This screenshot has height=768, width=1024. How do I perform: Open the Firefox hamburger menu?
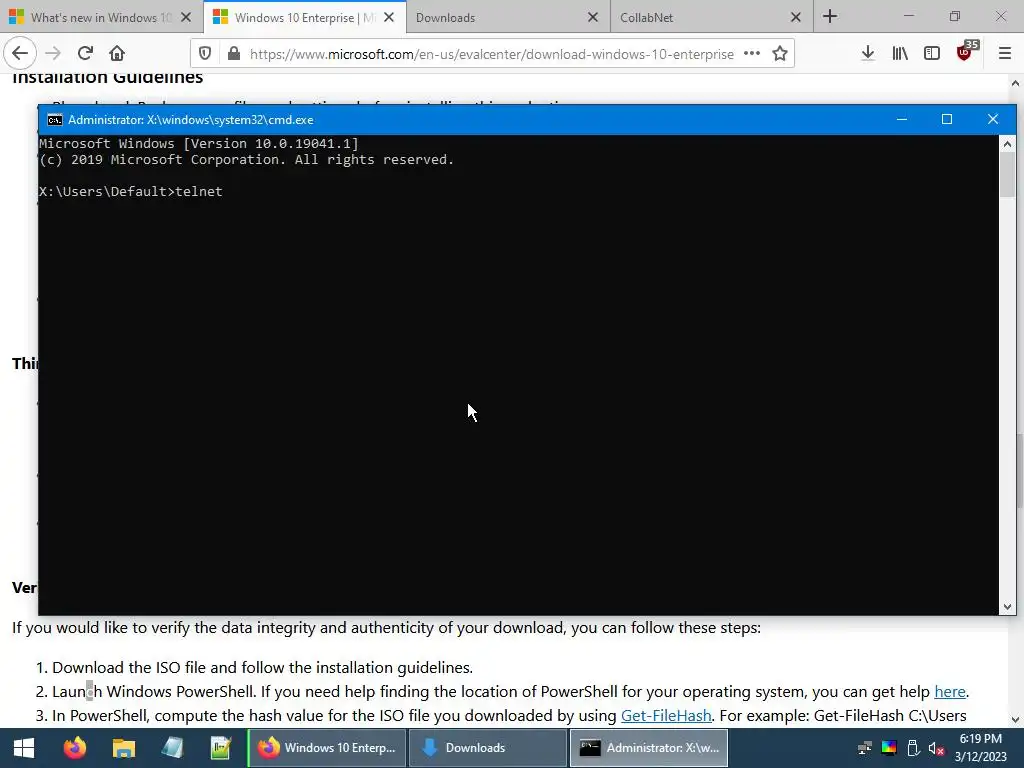(x=1005, y=54)
